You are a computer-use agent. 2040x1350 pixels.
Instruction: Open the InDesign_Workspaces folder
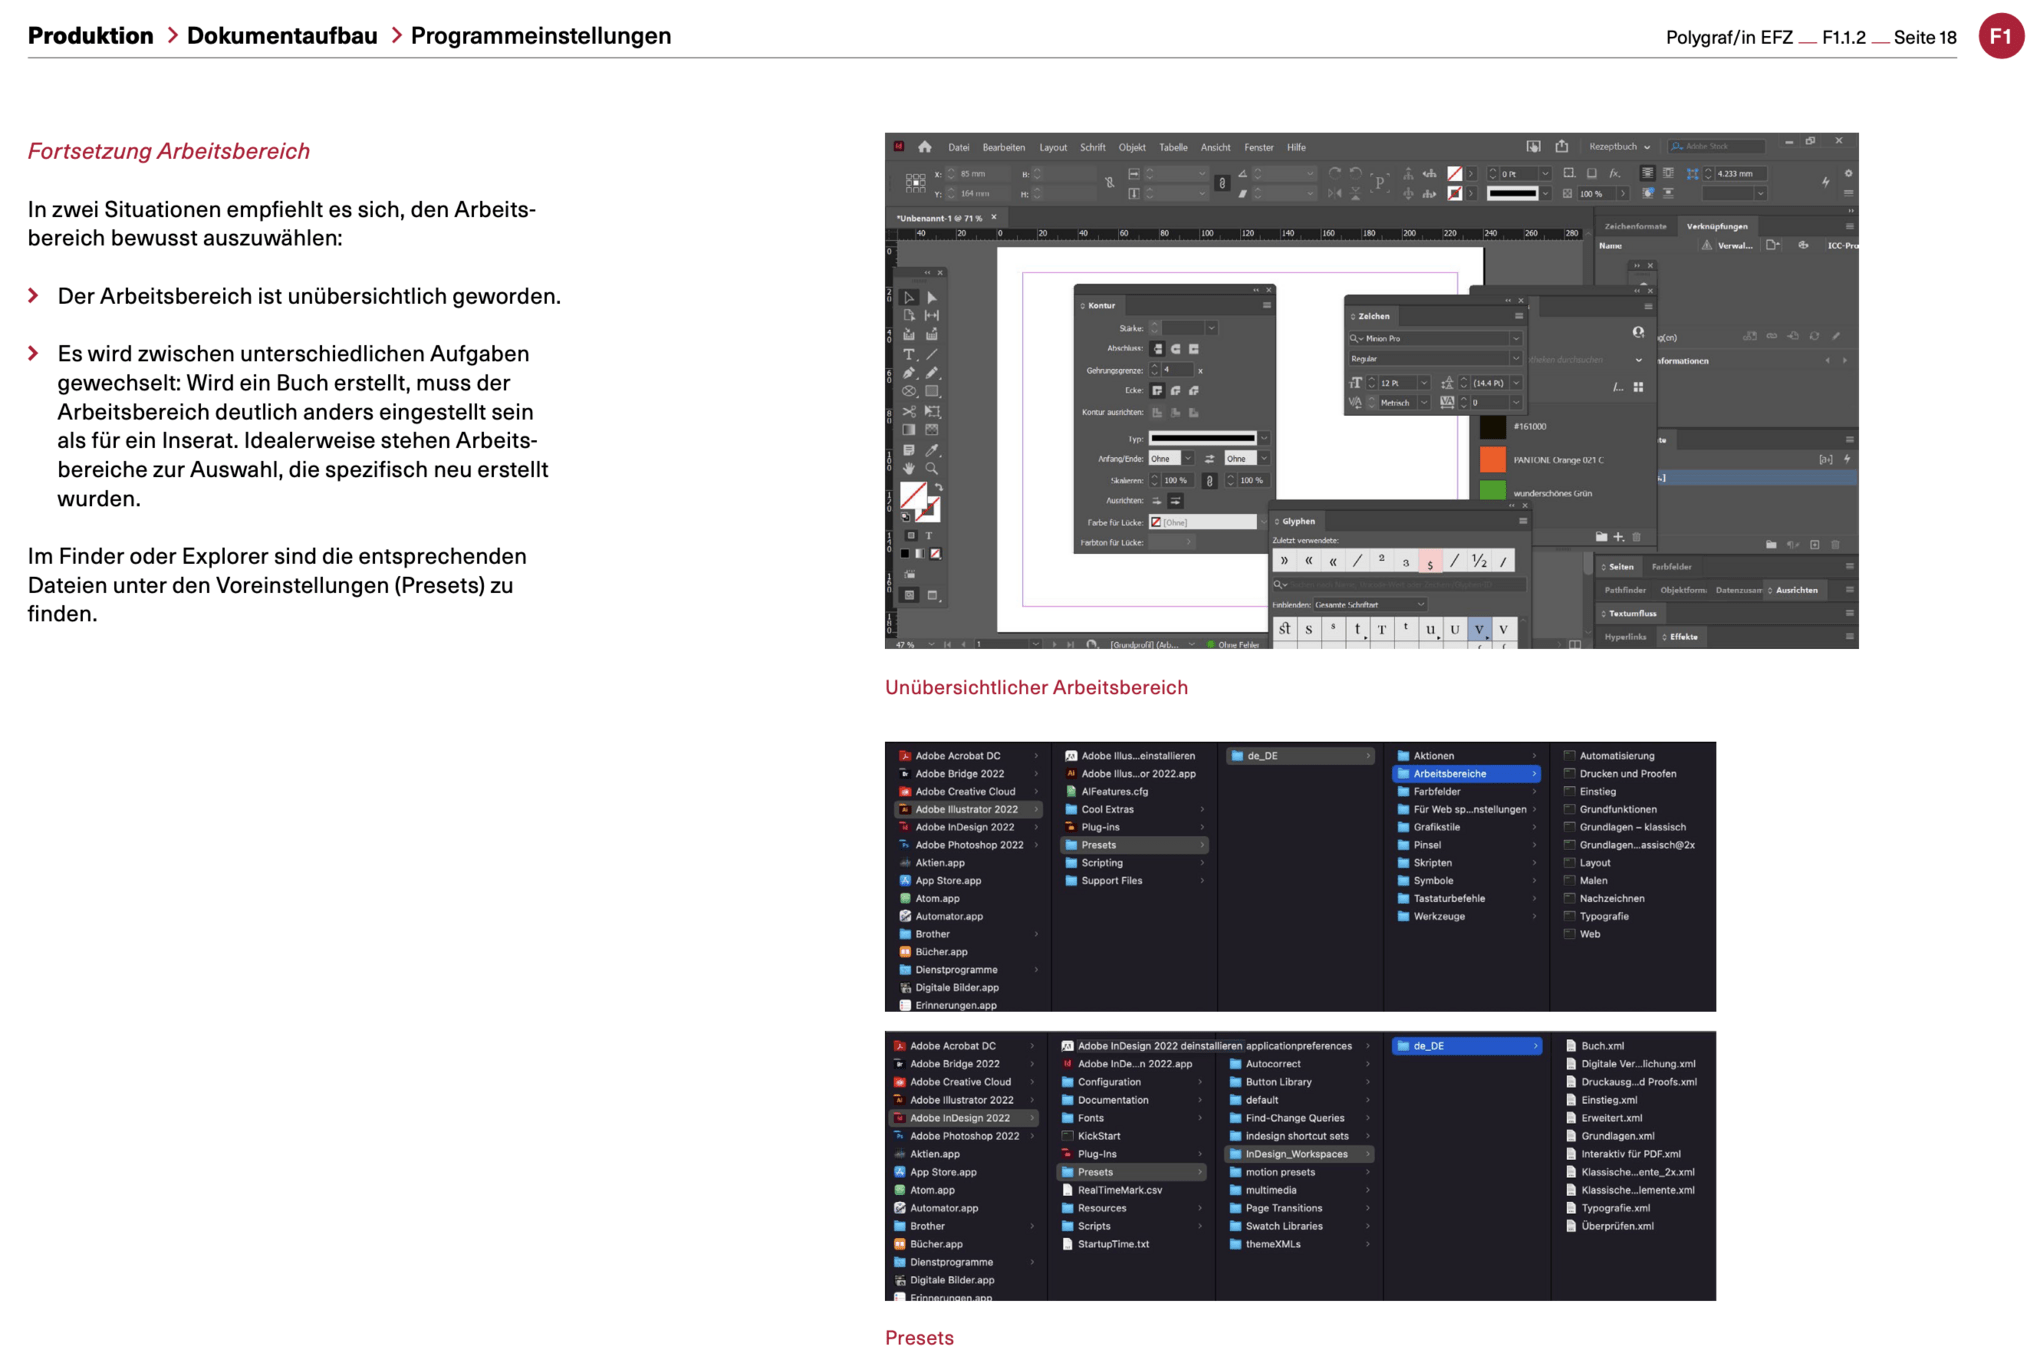coord(1297,1154)
